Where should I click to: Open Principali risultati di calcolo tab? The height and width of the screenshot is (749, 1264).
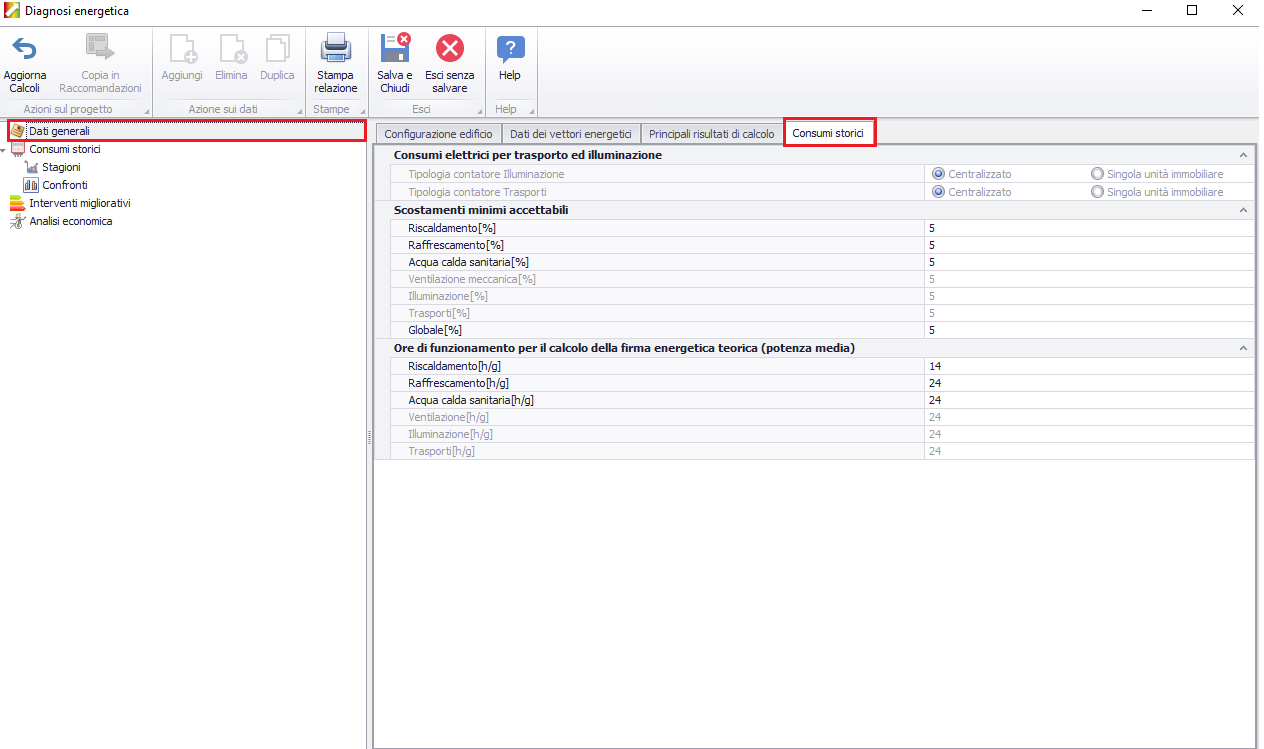[x=711, y=134]
